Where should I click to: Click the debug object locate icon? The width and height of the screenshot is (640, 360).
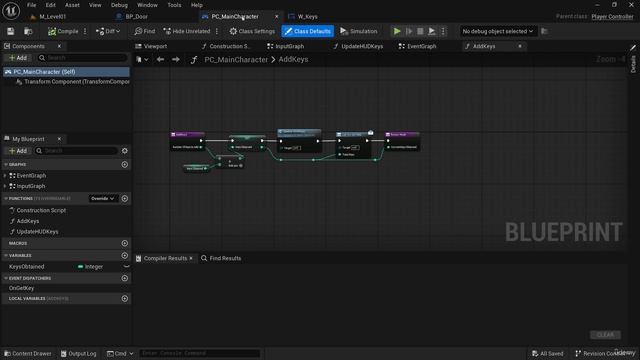point(544,31)
